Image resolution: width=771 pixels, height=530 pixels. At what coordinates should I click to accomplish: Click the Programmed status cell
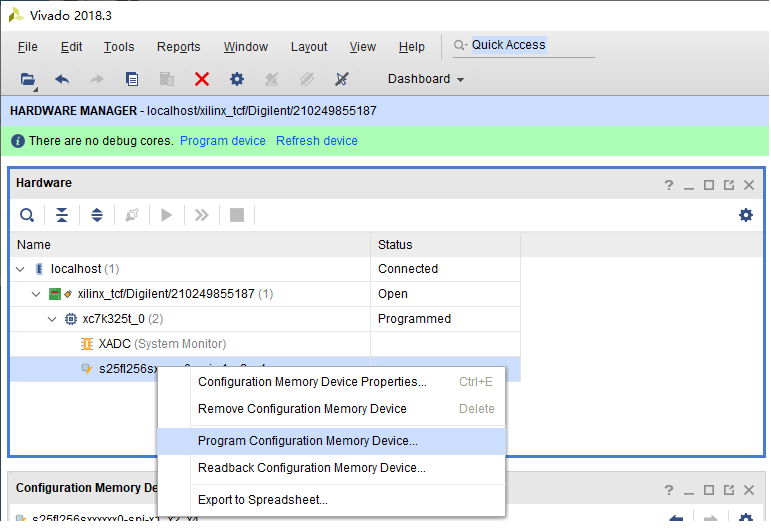click(445, 320)
